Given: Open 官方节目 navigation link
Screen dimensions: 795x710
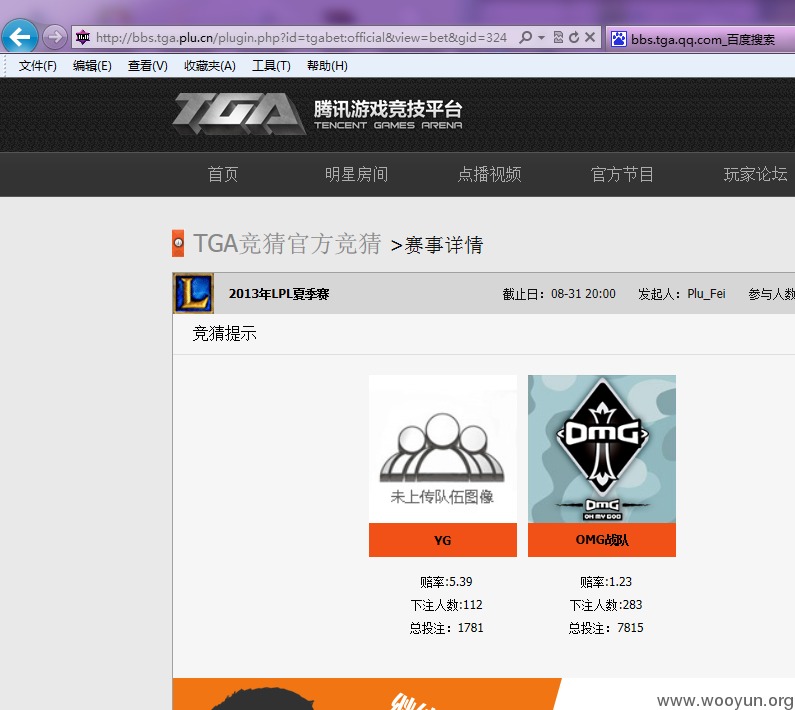Looking at the screenshot, I should 622,174.
